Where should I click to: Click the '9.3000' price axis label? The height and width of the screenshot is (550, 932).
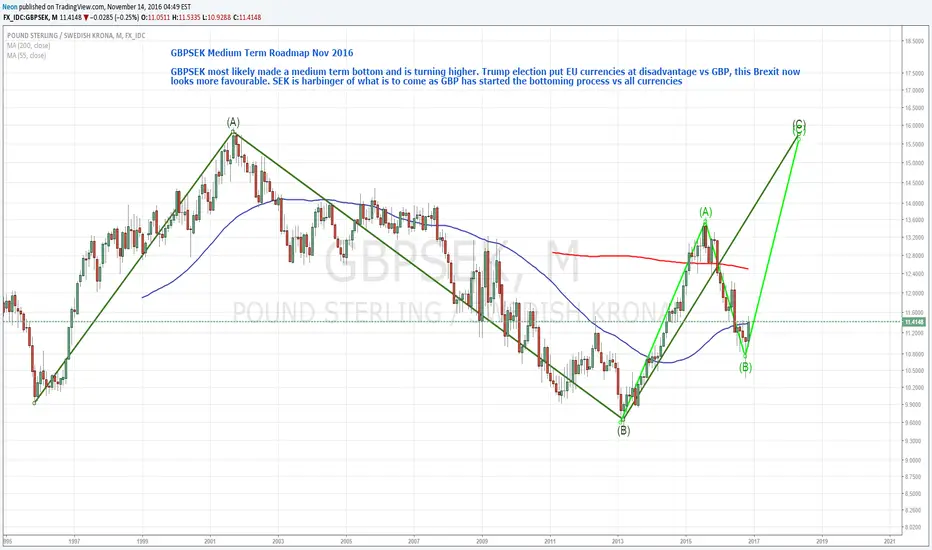pos(914,441)
